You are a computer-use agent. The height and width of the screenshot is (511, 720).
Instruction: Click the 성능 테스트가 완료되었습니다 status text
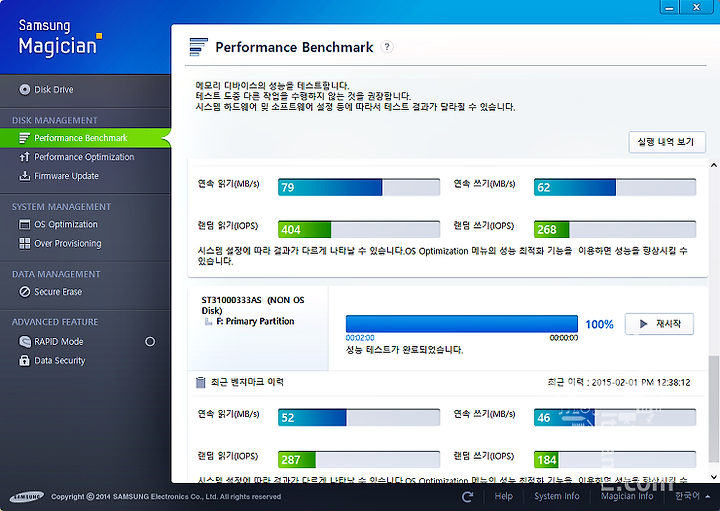click(x=405, y=350)
